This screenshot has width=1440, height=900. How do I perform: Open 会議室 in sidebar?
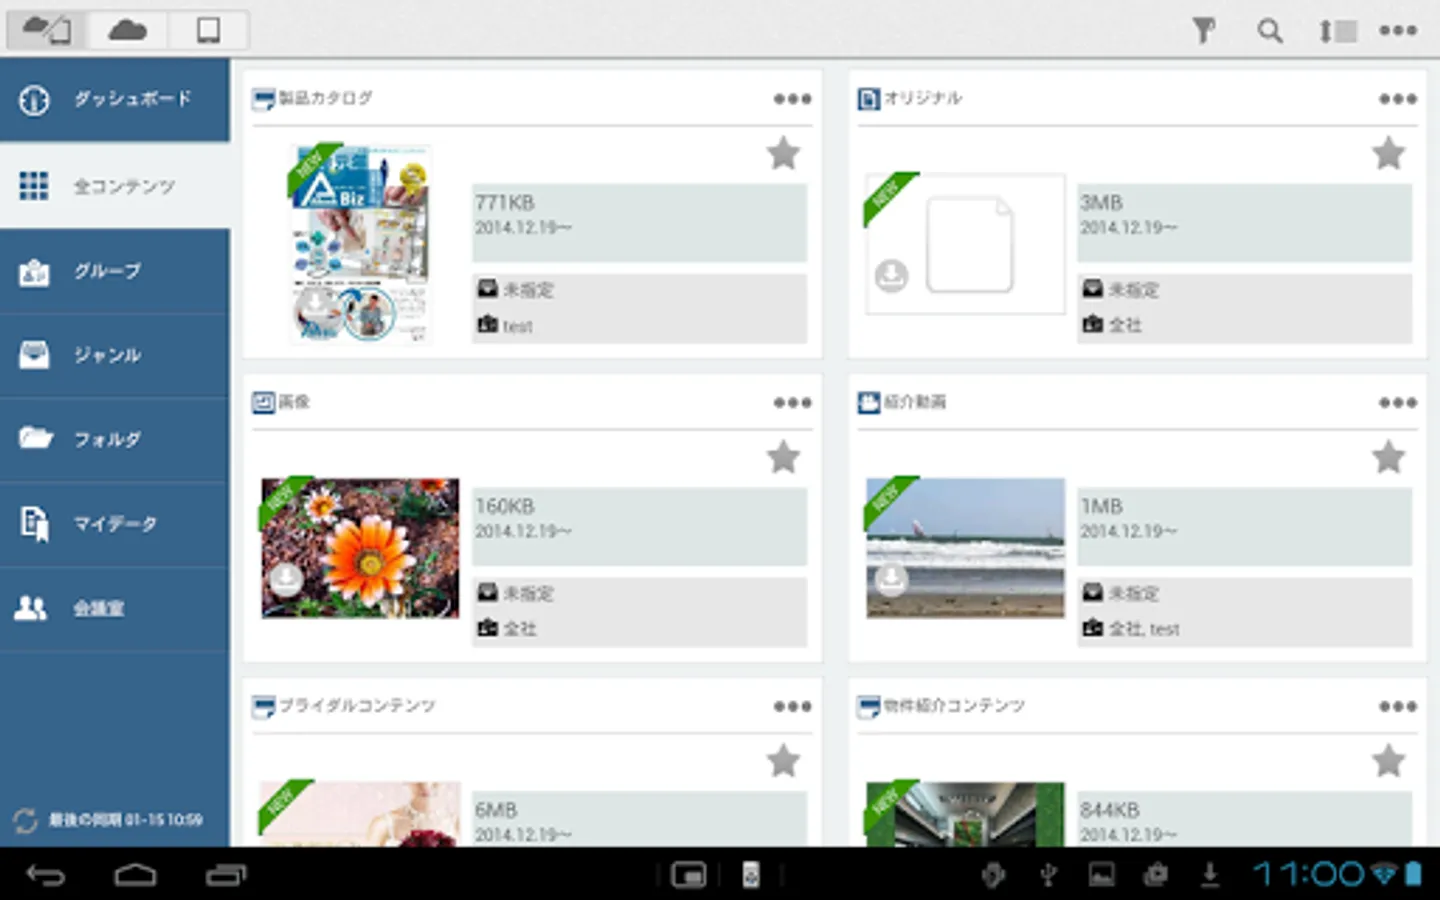[x=115, y=608]
